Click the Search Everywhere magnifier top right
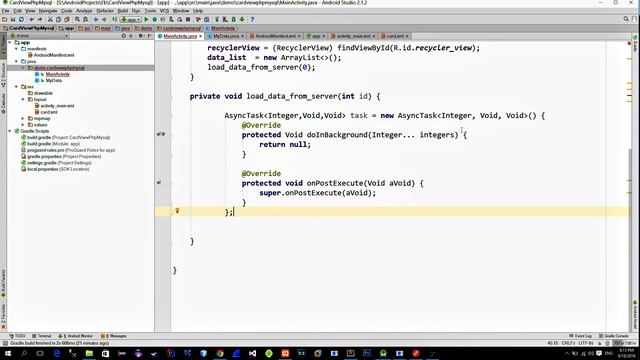 [626, 19]
